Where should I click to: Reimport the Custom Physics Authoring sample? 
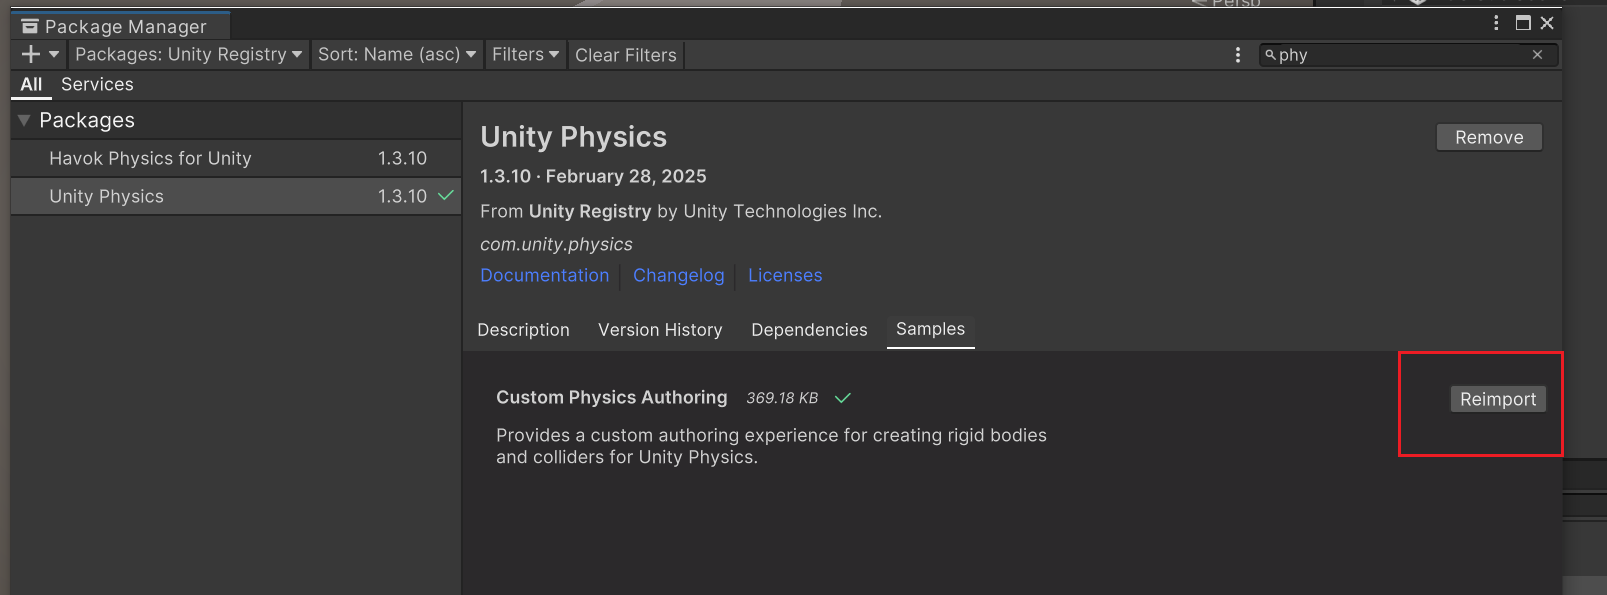coord(1497,399)
